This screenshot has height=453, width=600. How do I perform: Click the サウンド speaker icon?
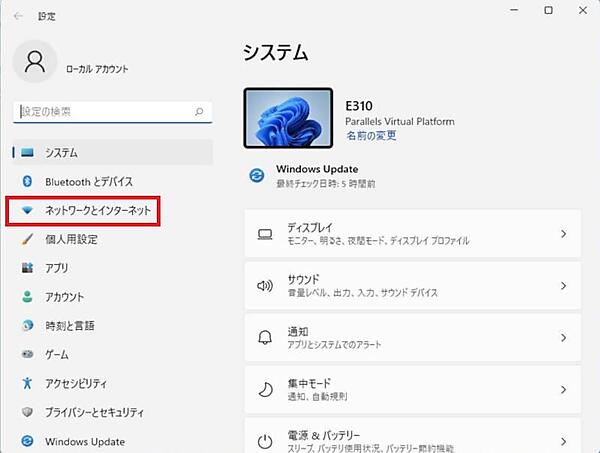coord(265,286)
